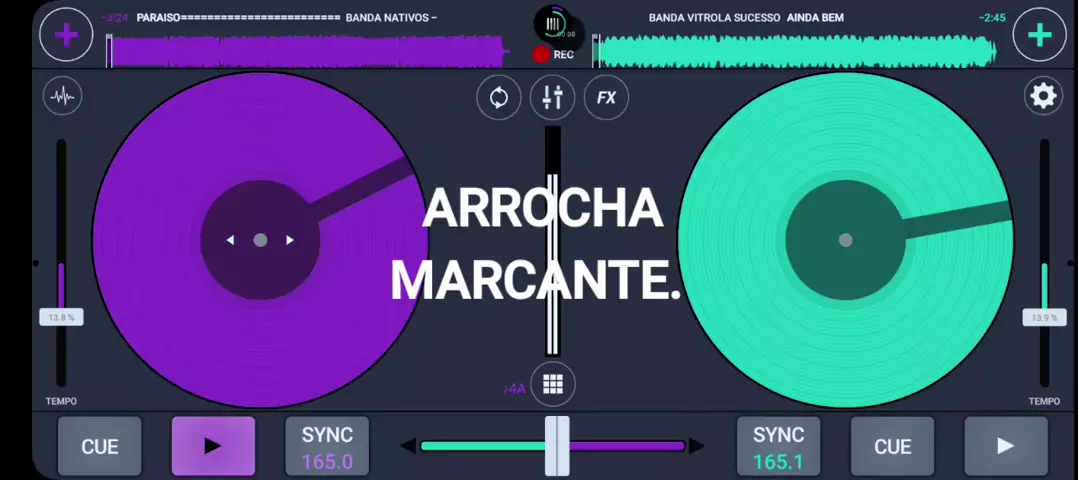The image size is (1078, 480).
Task: Toggle SYNC on the left deck
Action: click(327, 446)
